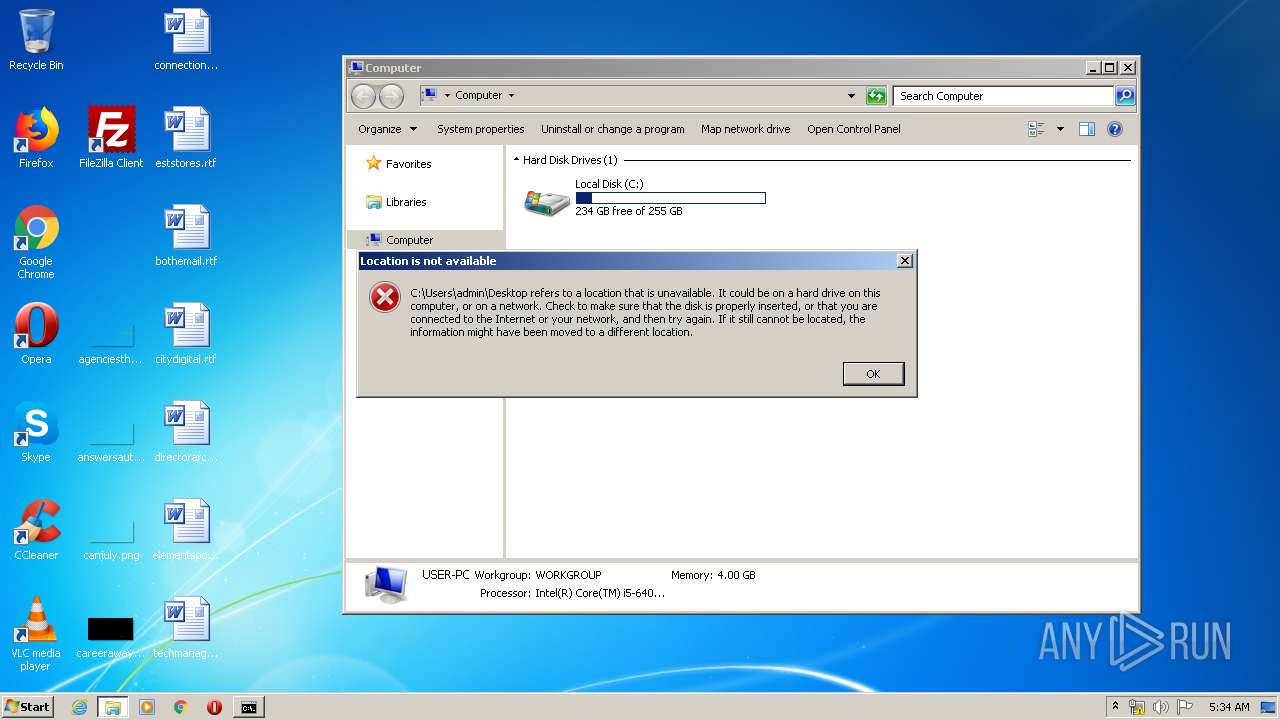Click the network tray icon
This screenshot has height=720, width=1280.
1137,707
